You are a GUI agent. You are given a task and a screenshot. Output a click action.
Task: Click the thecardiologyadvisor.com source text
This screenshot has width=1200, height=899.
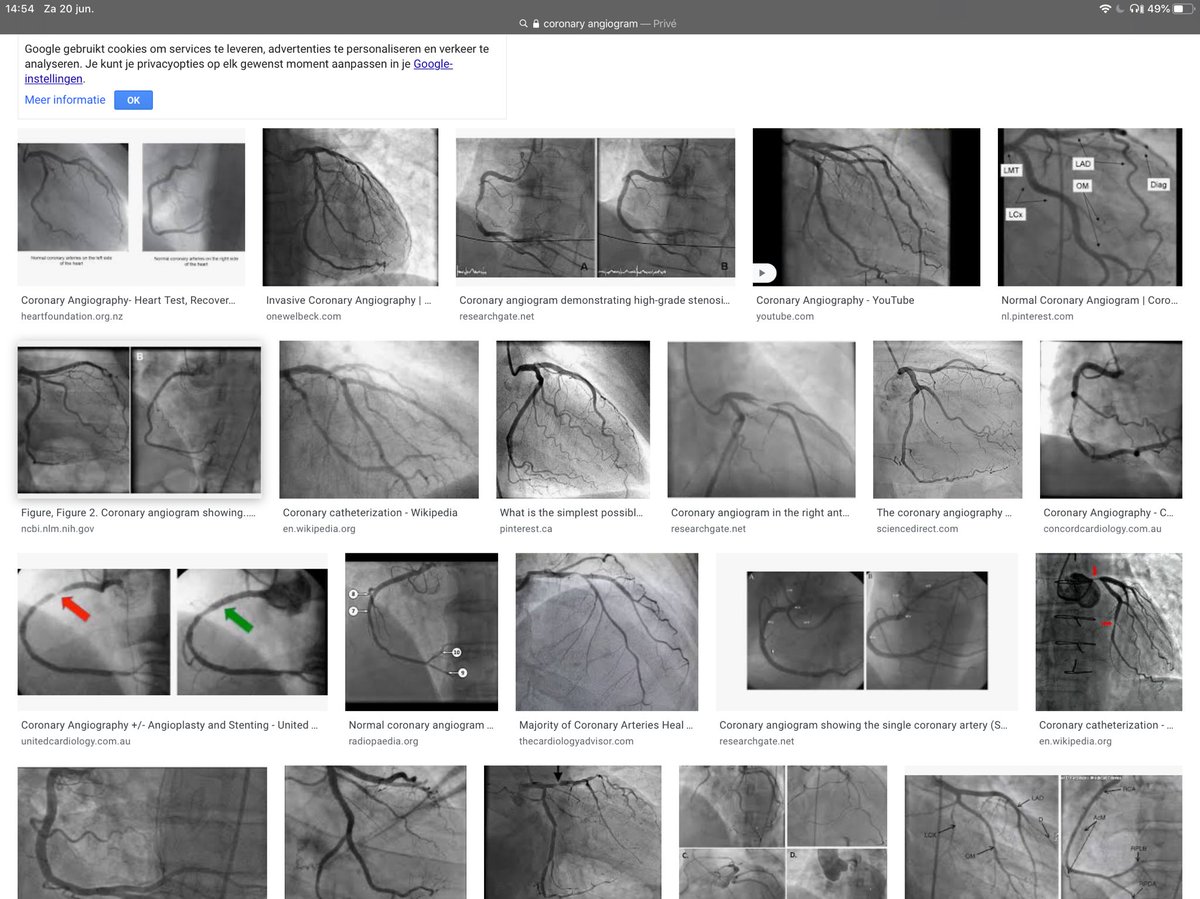click(x=576, y=741)
